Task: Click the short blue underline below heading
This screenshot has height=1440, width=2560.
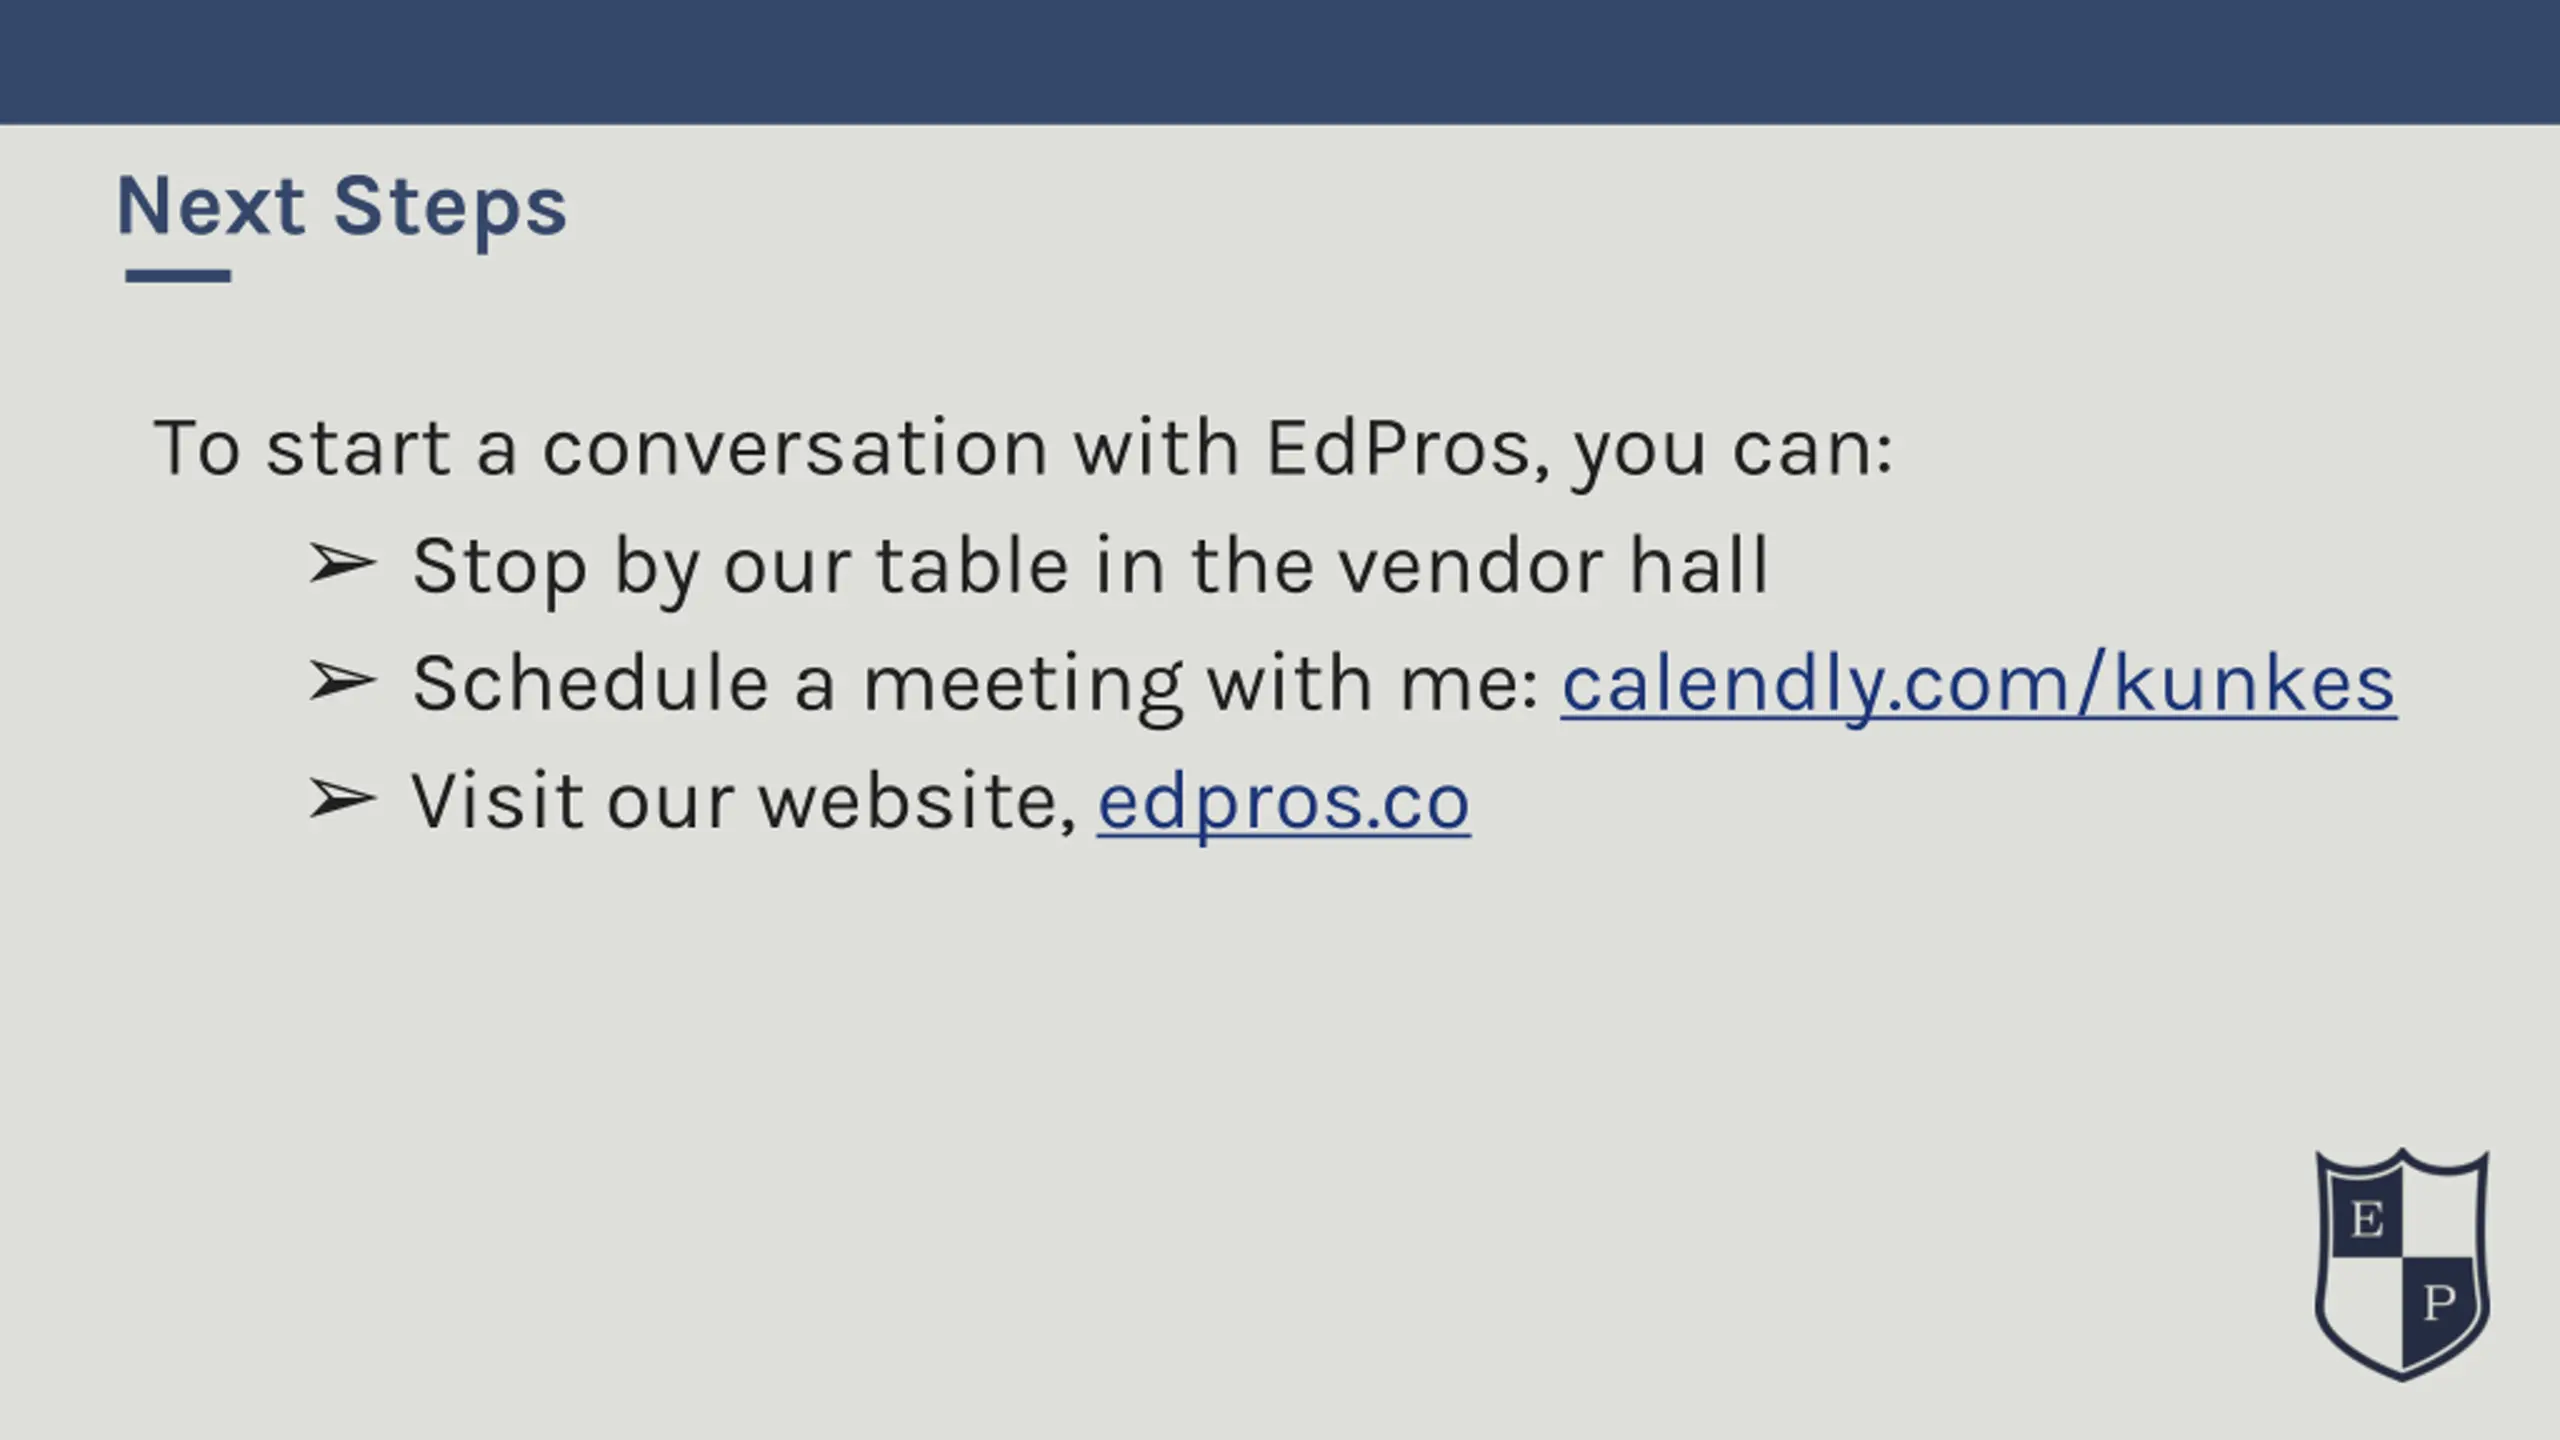Action: coord(178,276)
